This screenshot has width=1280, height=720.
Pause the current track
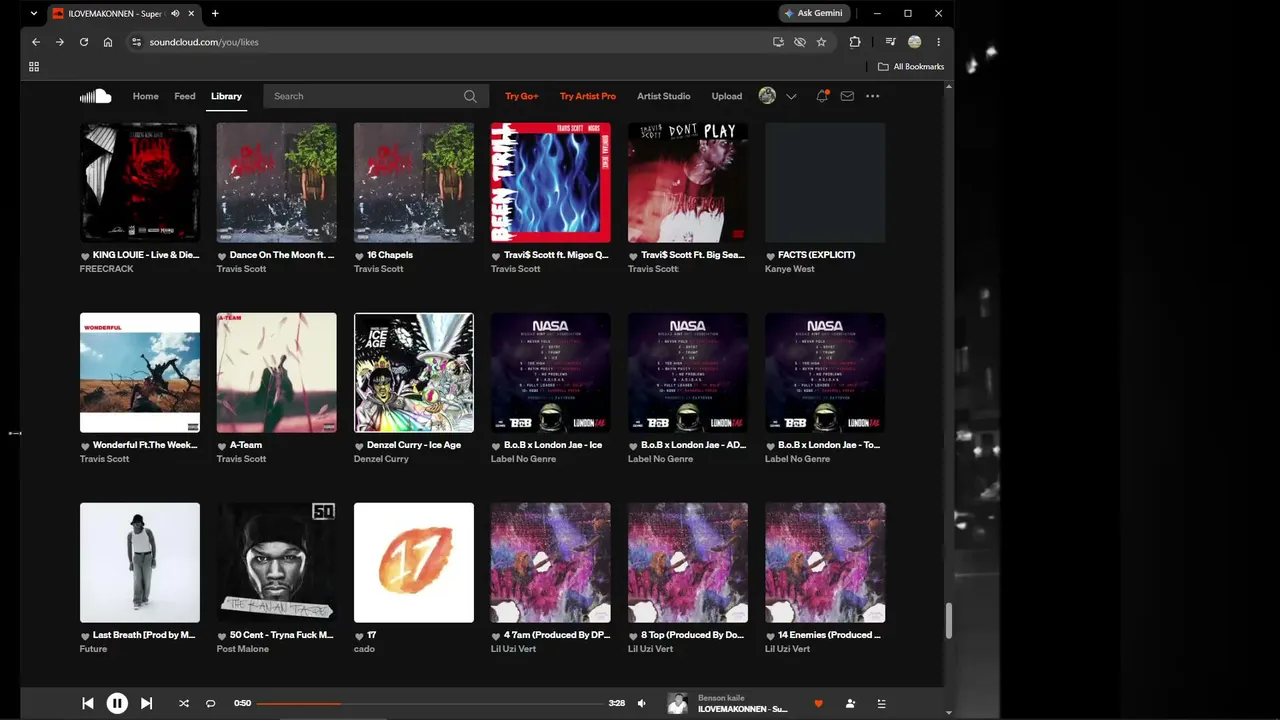pyautogui.click(x=117, y=703)
